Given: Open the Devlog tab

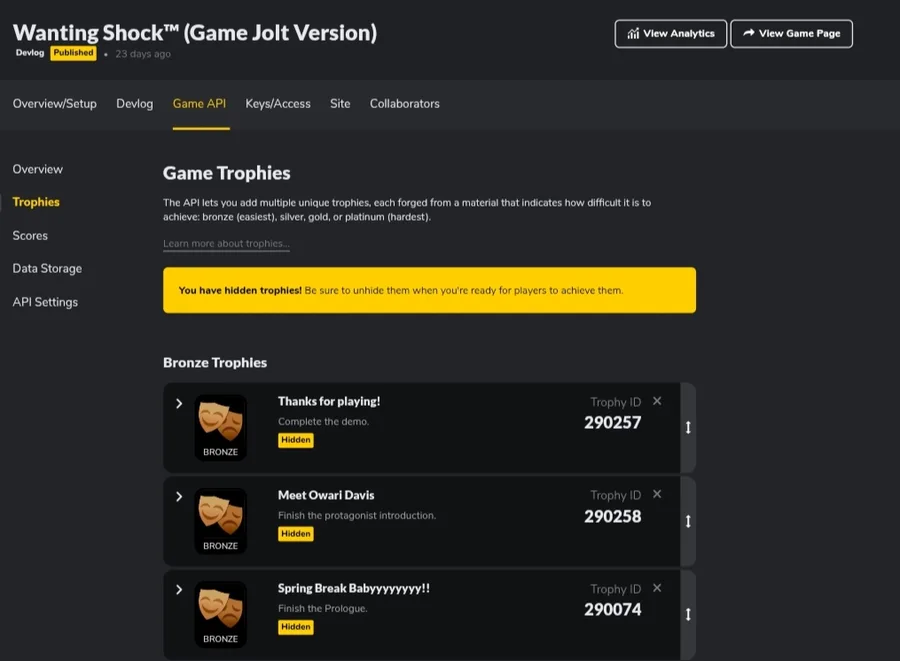Looking at the screenshot, I should (x=135, y=104).
